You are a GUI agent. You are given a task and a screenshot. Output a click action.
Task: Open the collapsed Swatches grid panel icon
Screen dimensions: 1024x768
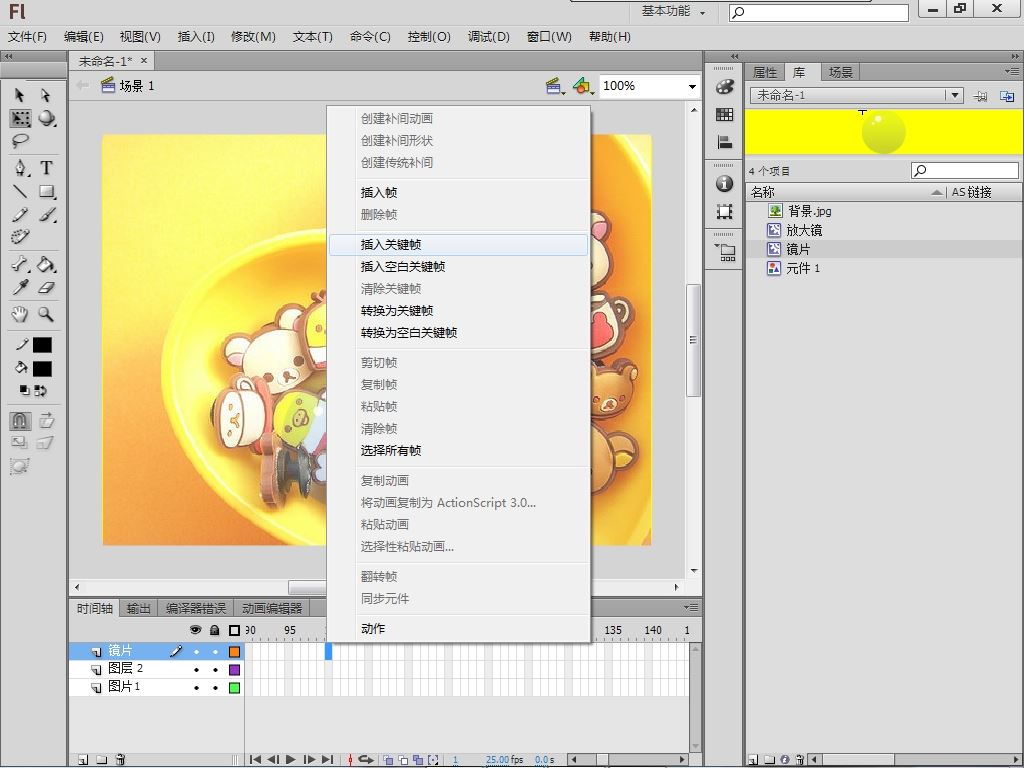[724, 115]
